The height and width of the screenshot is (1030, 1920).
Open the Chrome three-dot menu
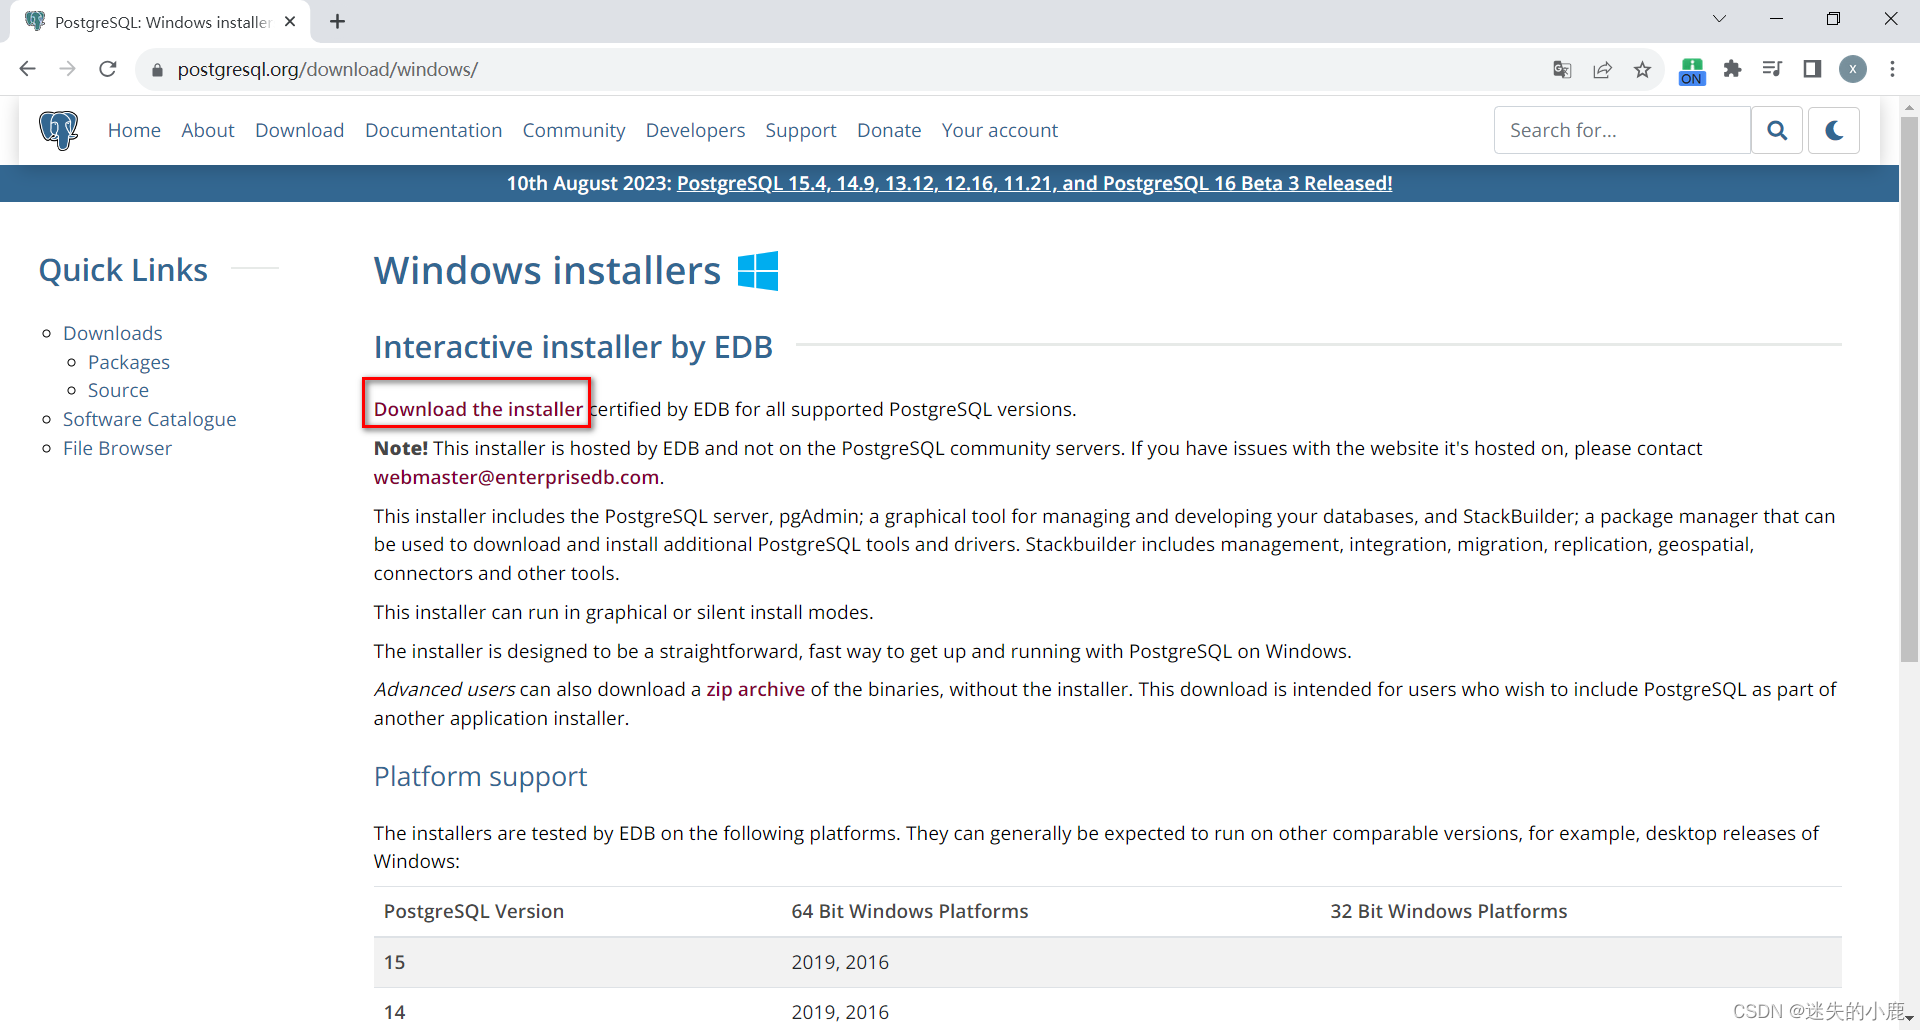click(1893, 69)
